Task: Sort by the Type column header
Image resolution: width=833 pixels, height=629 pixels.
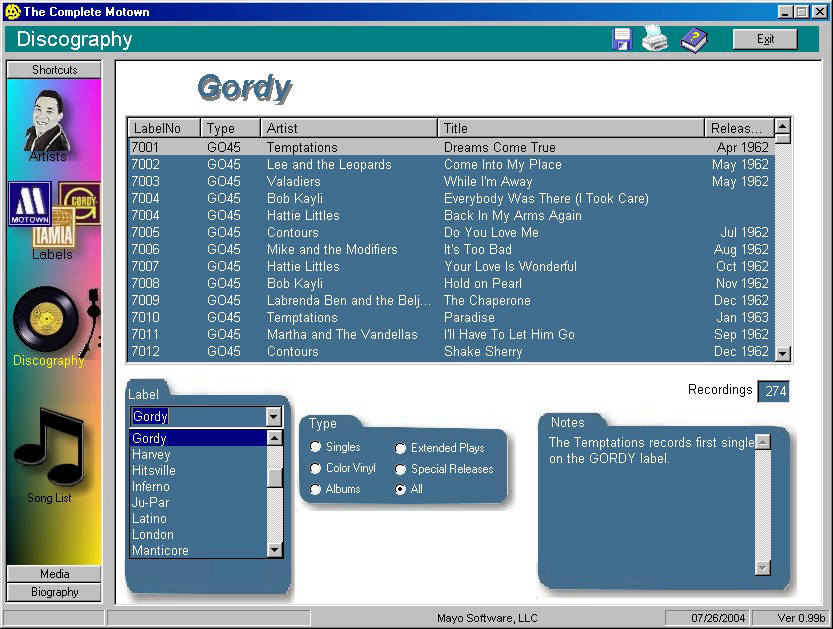Action: point(231,128)
